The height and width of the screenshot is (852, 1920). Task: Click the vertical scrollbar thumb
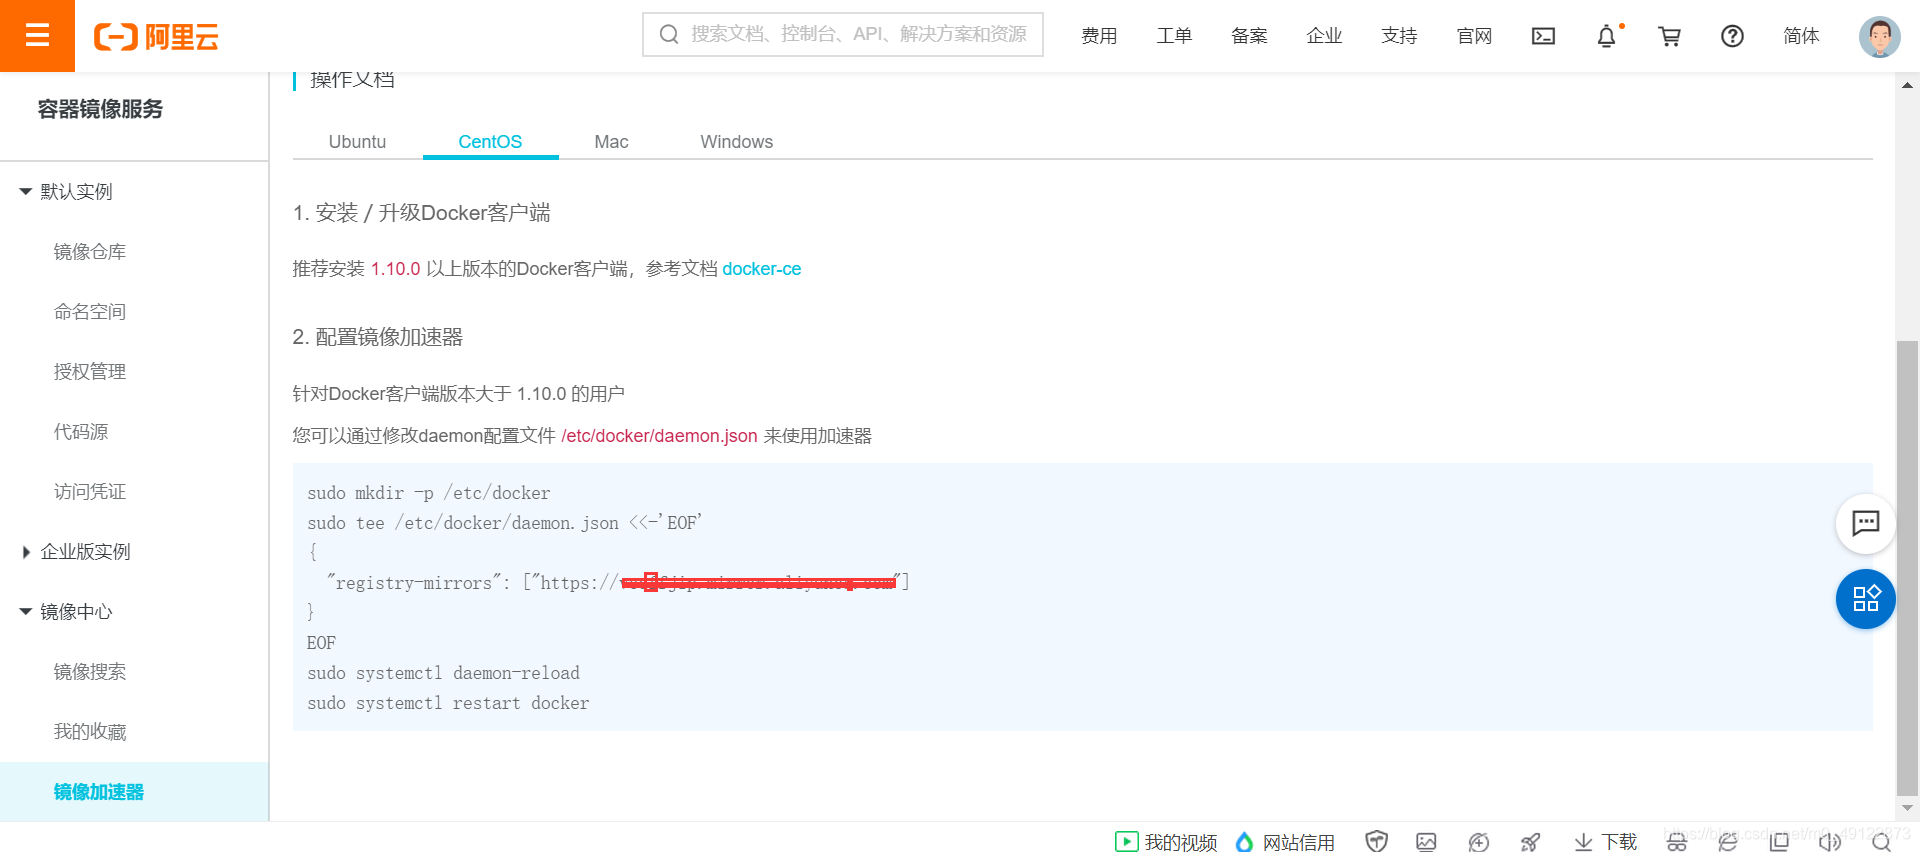[x=1907, y=567]
